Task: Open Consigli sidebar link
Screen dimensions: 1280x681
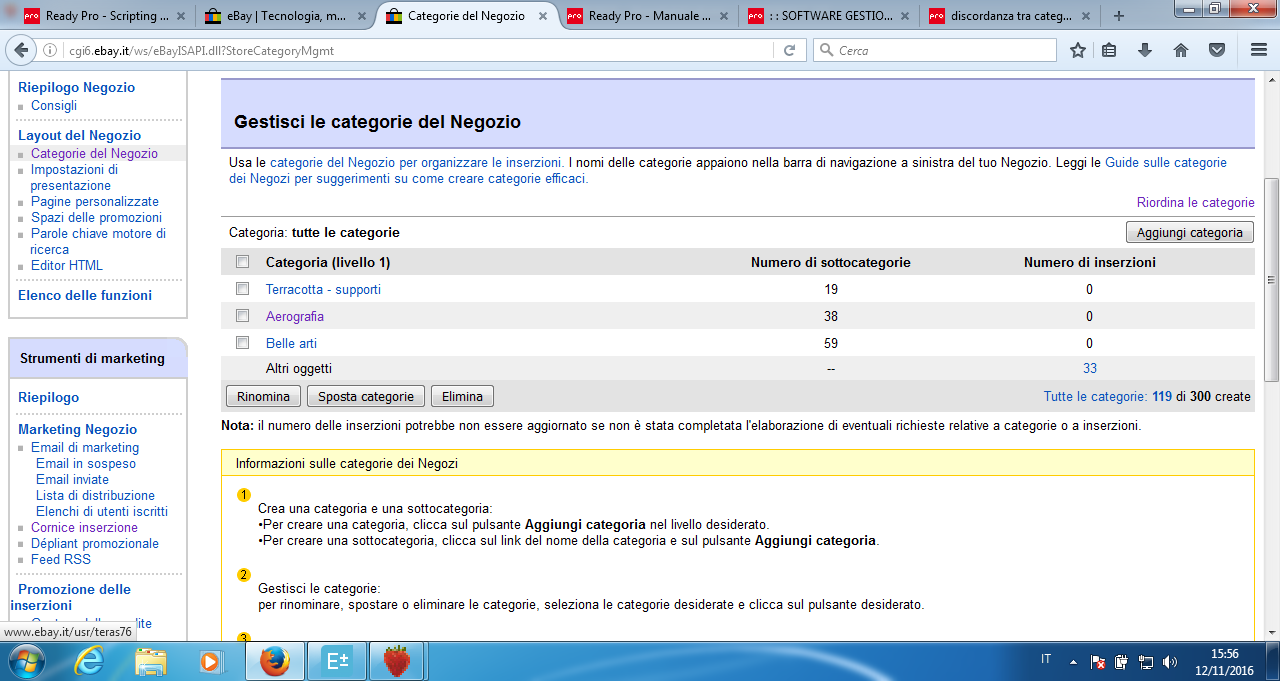Action: coord(54,105)
